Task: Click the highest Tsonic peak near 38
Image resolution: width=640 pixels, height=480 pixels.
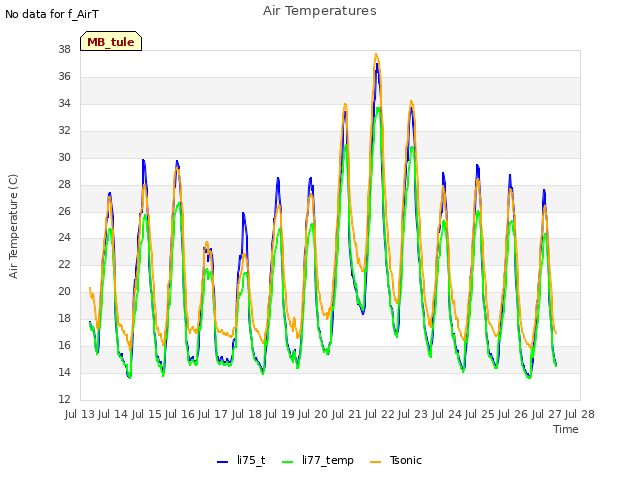Action: point(376,54)
